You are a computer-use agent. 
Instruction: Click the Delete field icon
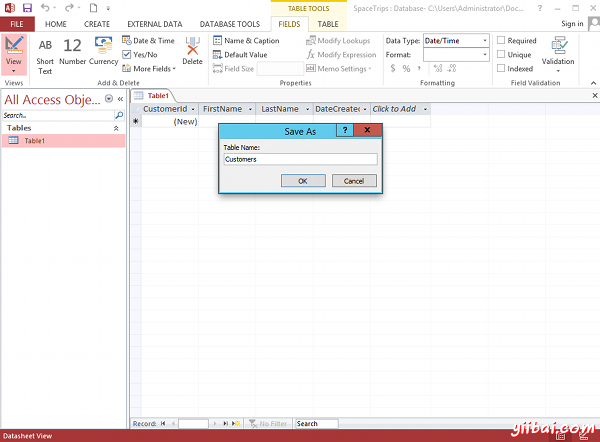(x=192, y=52)
